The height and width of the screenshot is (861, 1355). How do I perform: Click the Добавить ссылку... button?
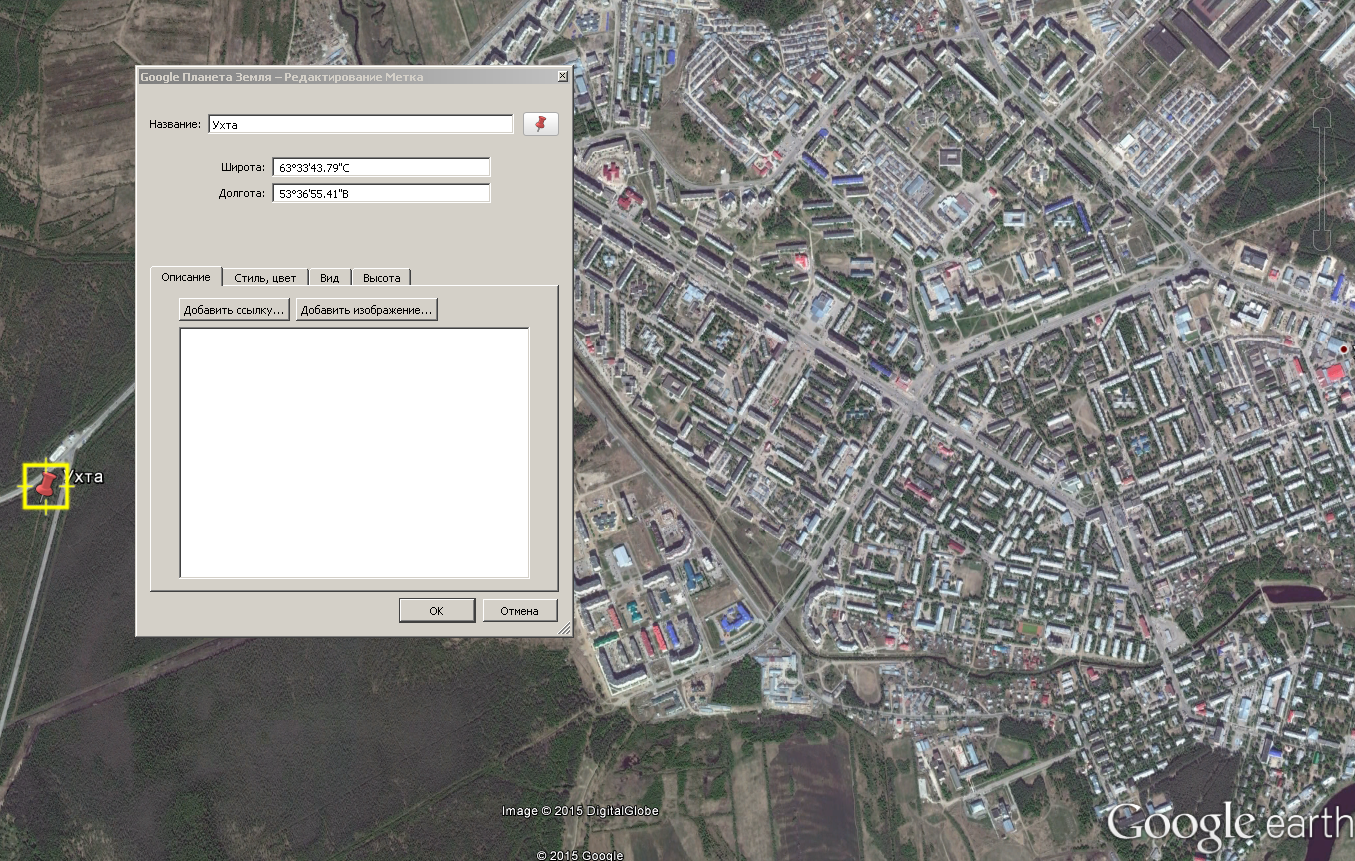tap(235, 310)
